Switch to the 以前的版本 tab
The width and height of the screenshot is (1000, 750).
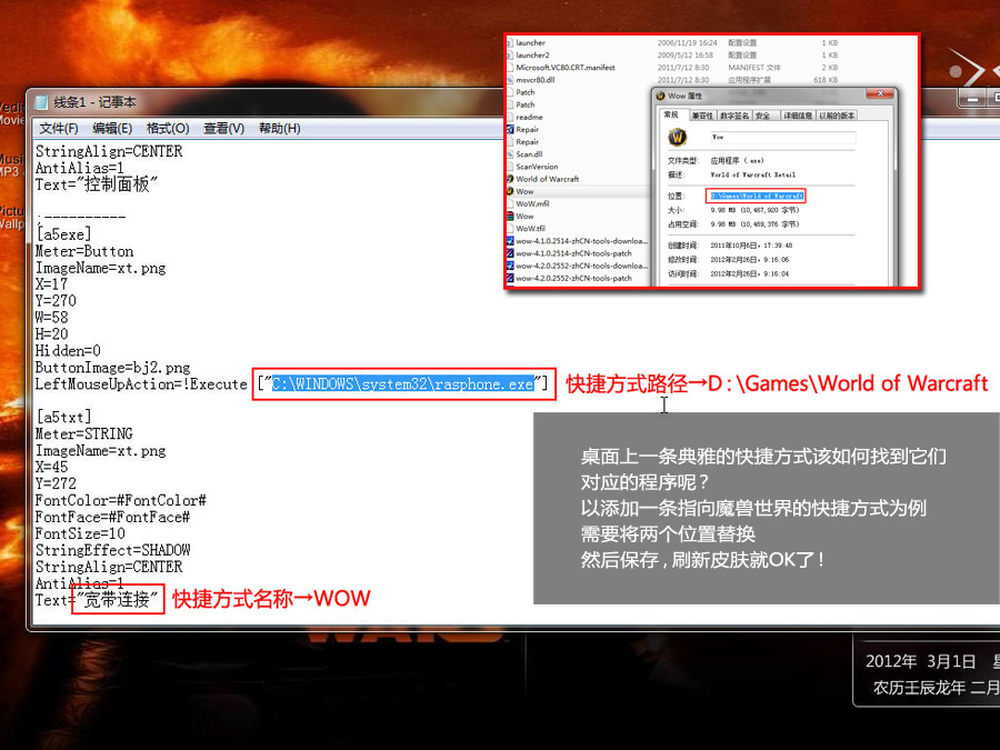click(x=837, y=115)
